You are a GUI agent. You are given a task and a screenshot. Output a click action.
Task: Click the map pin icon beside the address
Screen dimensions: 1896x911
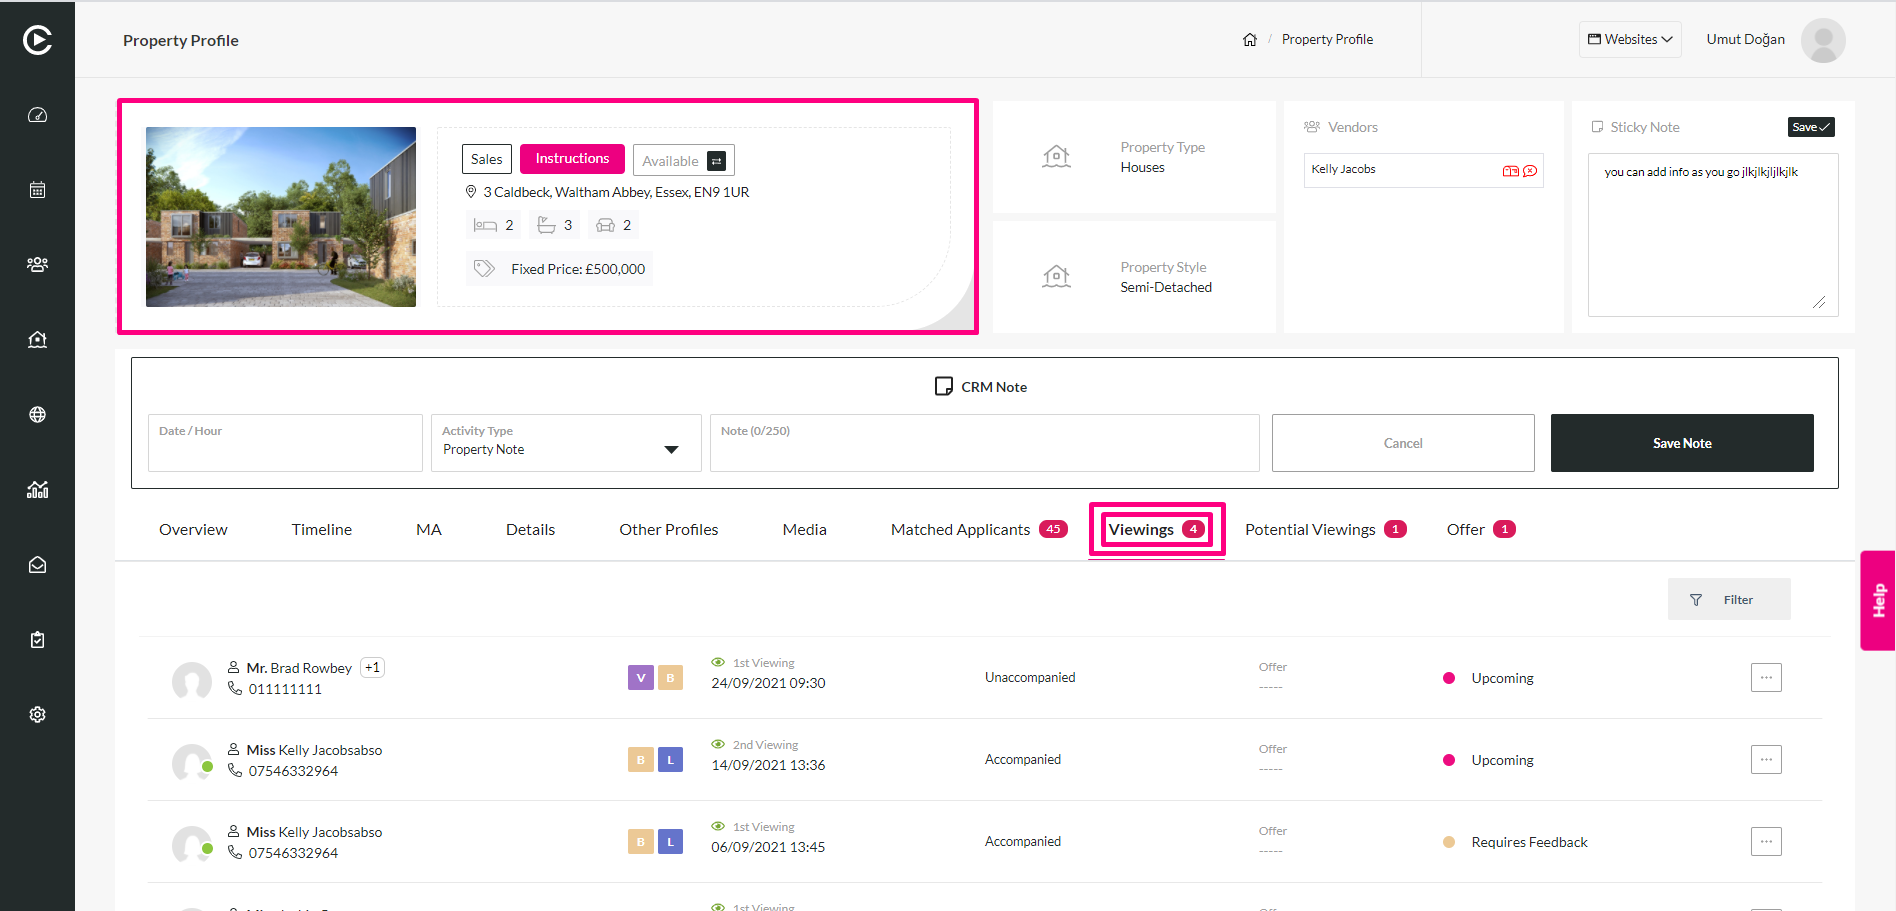(x=471, y=192)
